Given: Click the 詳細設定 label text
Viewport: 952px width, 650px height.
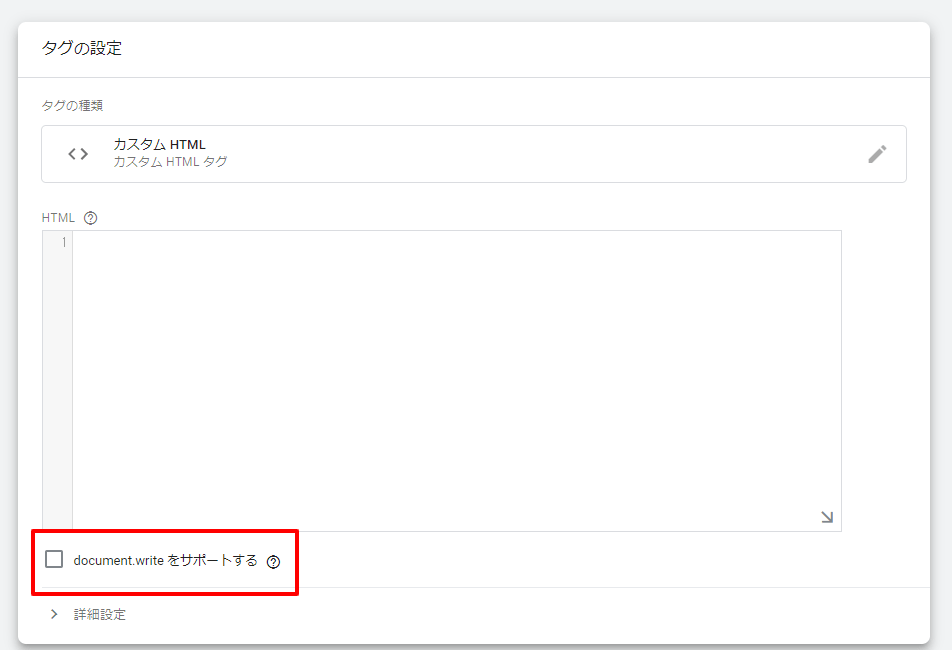Looking at the screenshot, I should tap(100, 615).
